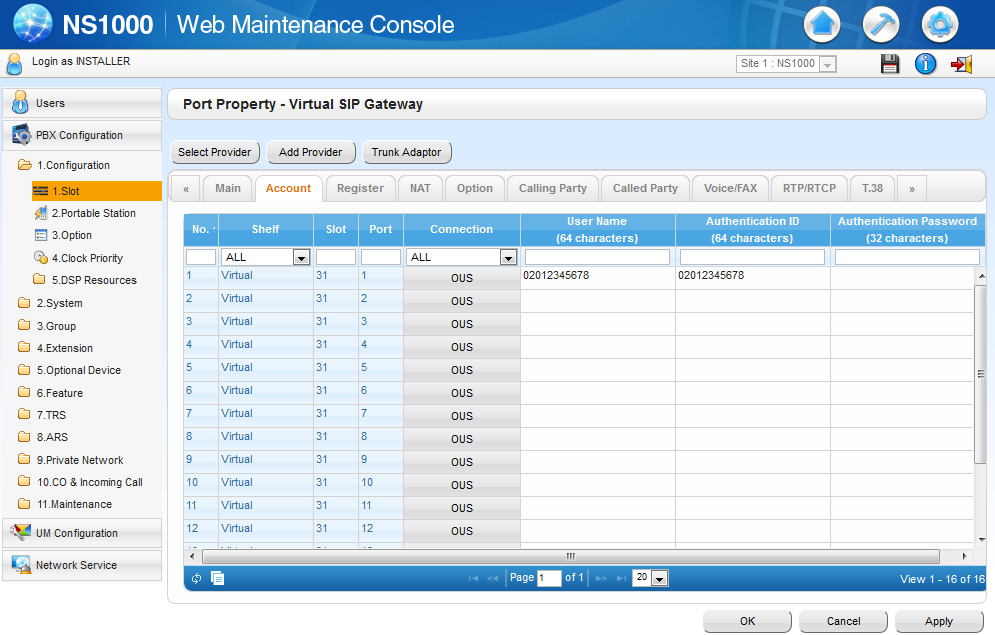Click the Add Provider button
The height and width of the screenshot is (635, 995).
(310, 152)
